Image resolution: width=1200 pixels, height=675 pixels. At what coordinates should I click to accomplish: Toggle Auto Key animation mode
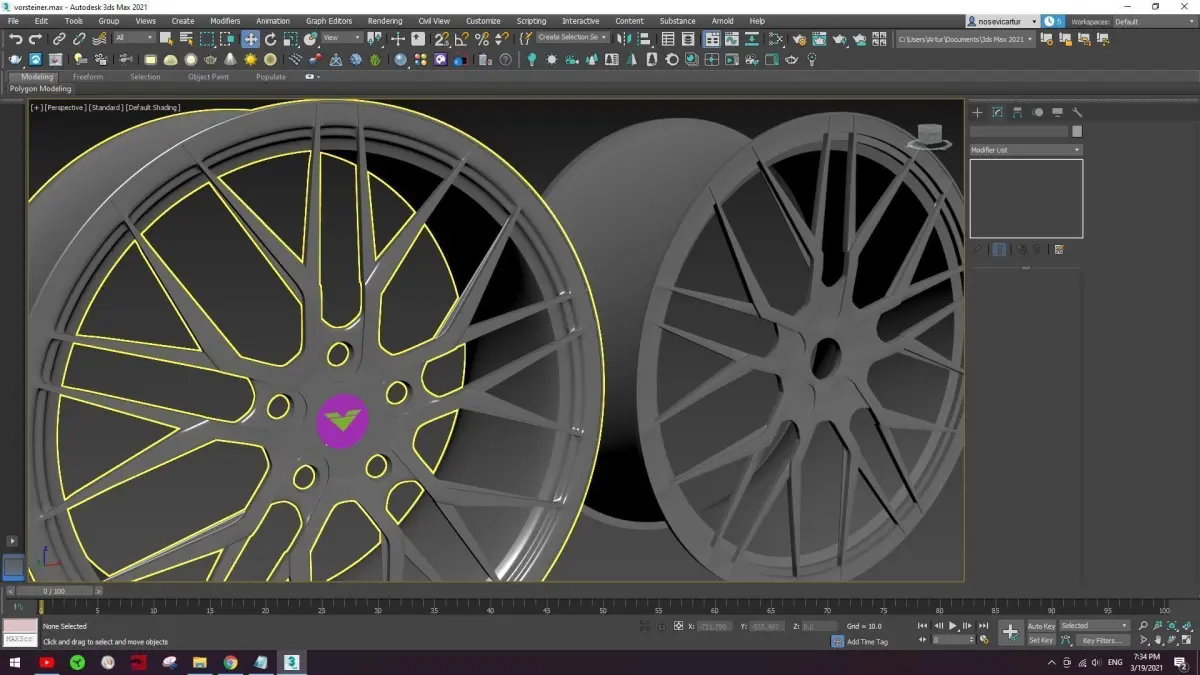tap(1041, 626)
